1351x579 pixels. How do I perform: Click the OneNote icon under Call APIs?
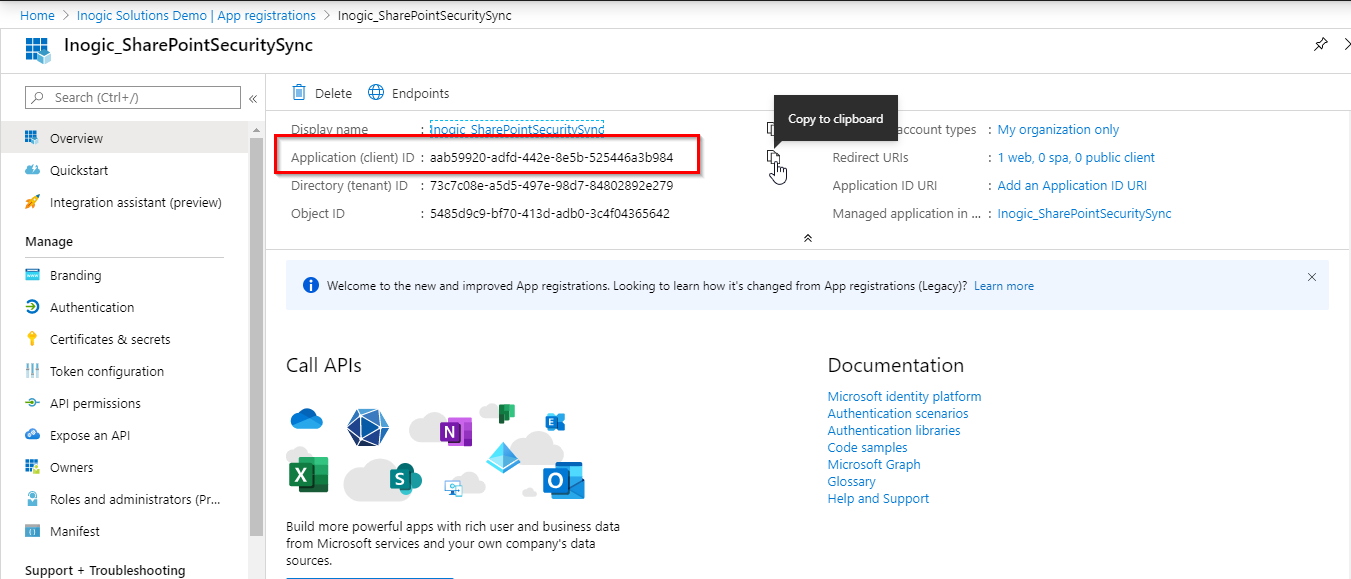tap(455, 432)
